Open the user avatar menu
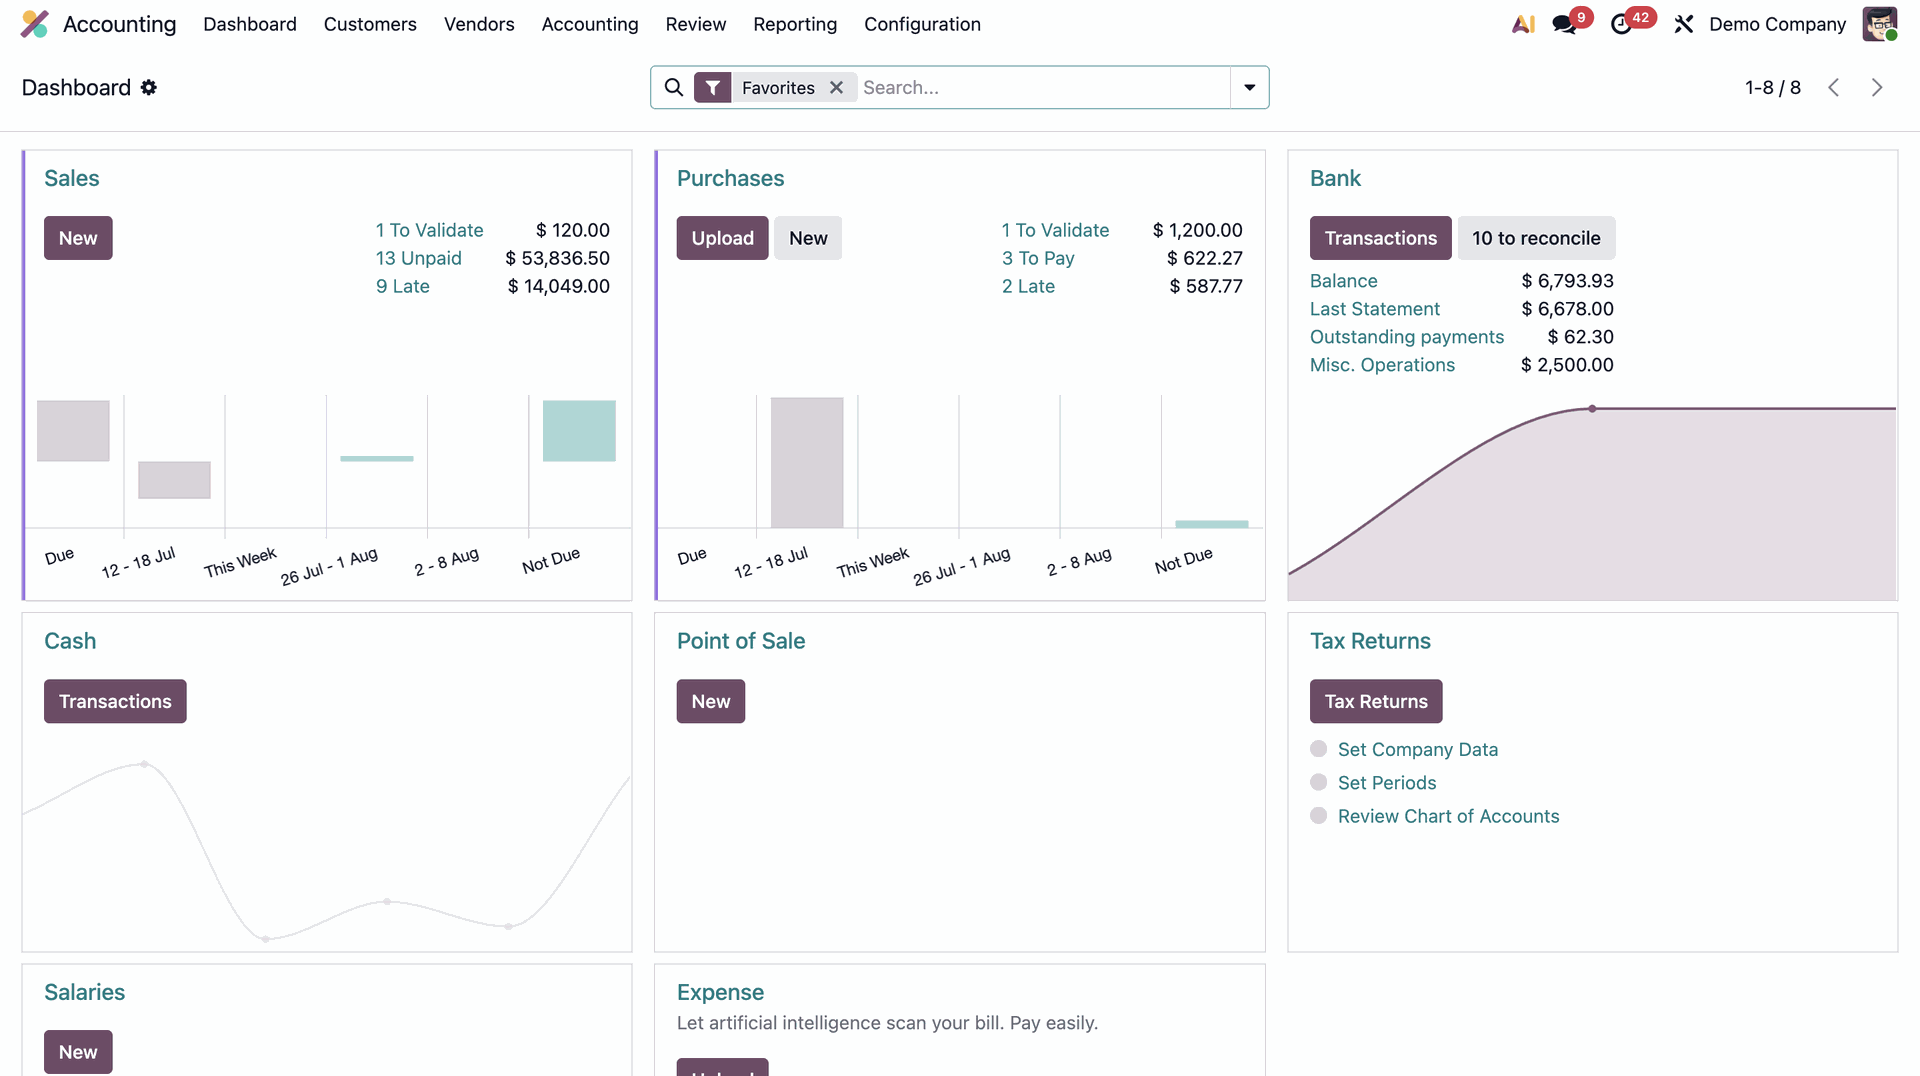 (x=1879, y=24)
